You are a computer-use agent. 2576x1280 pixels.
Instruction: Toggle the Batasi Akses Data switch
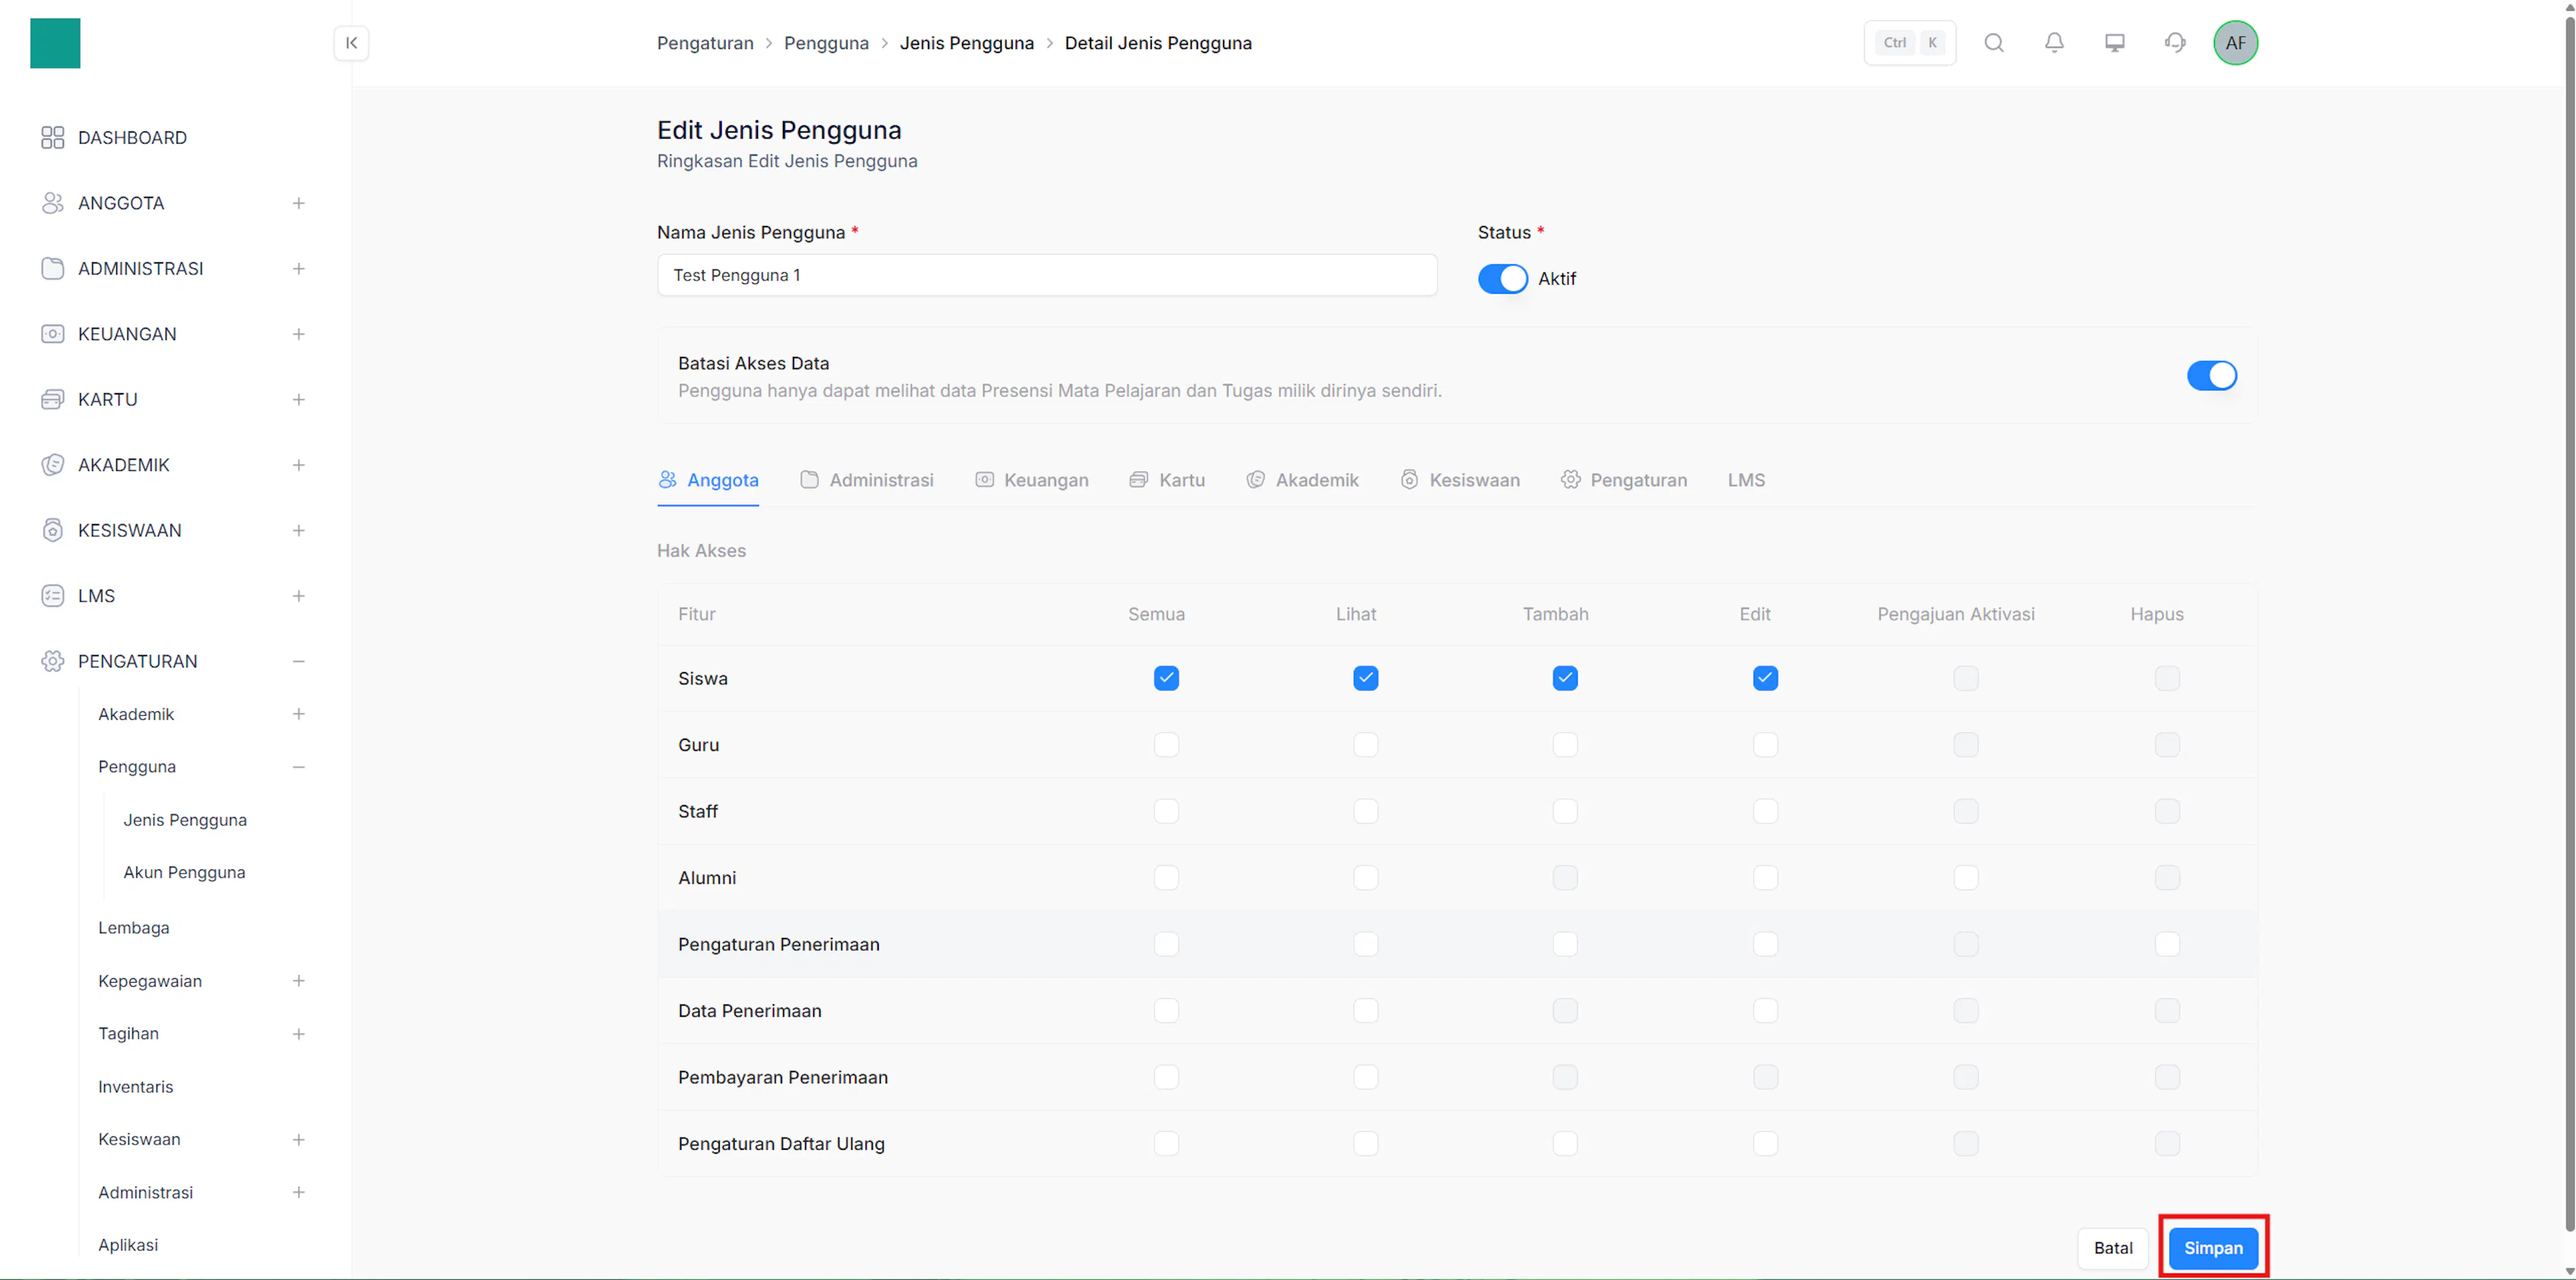(x=2211, y=376)
